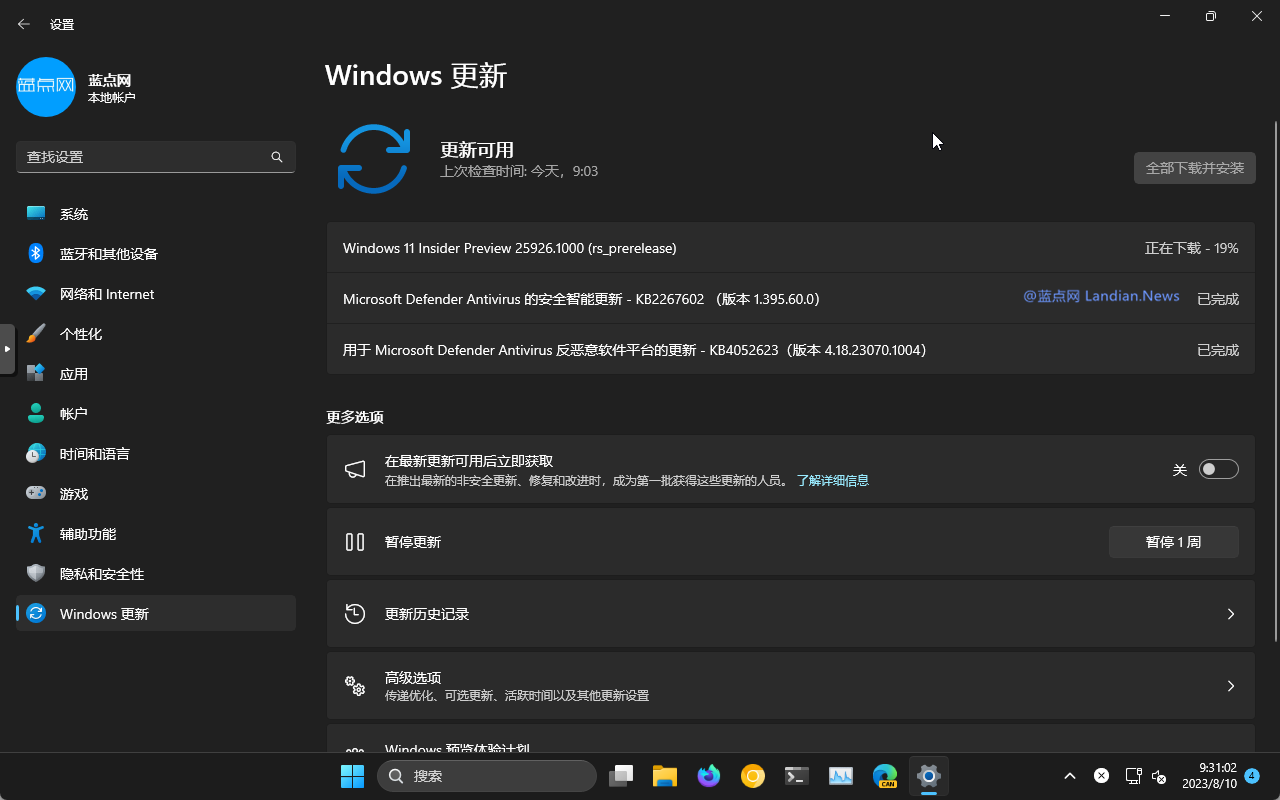Click the pause icon beside 暂停更新
The width and height of the screenshot is (1280, 800).
coord(355,542)
